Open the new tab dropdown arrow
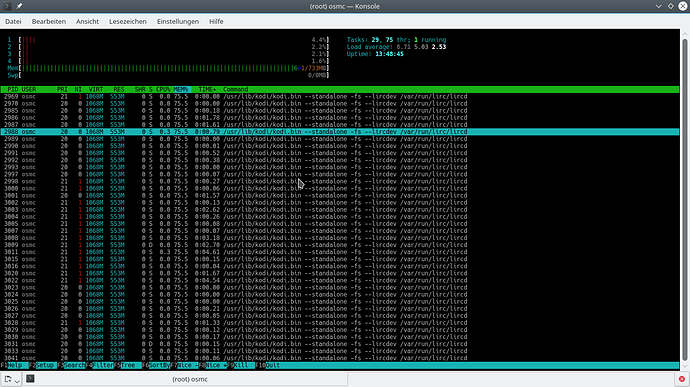690x387 pixels. coord(17,381)
